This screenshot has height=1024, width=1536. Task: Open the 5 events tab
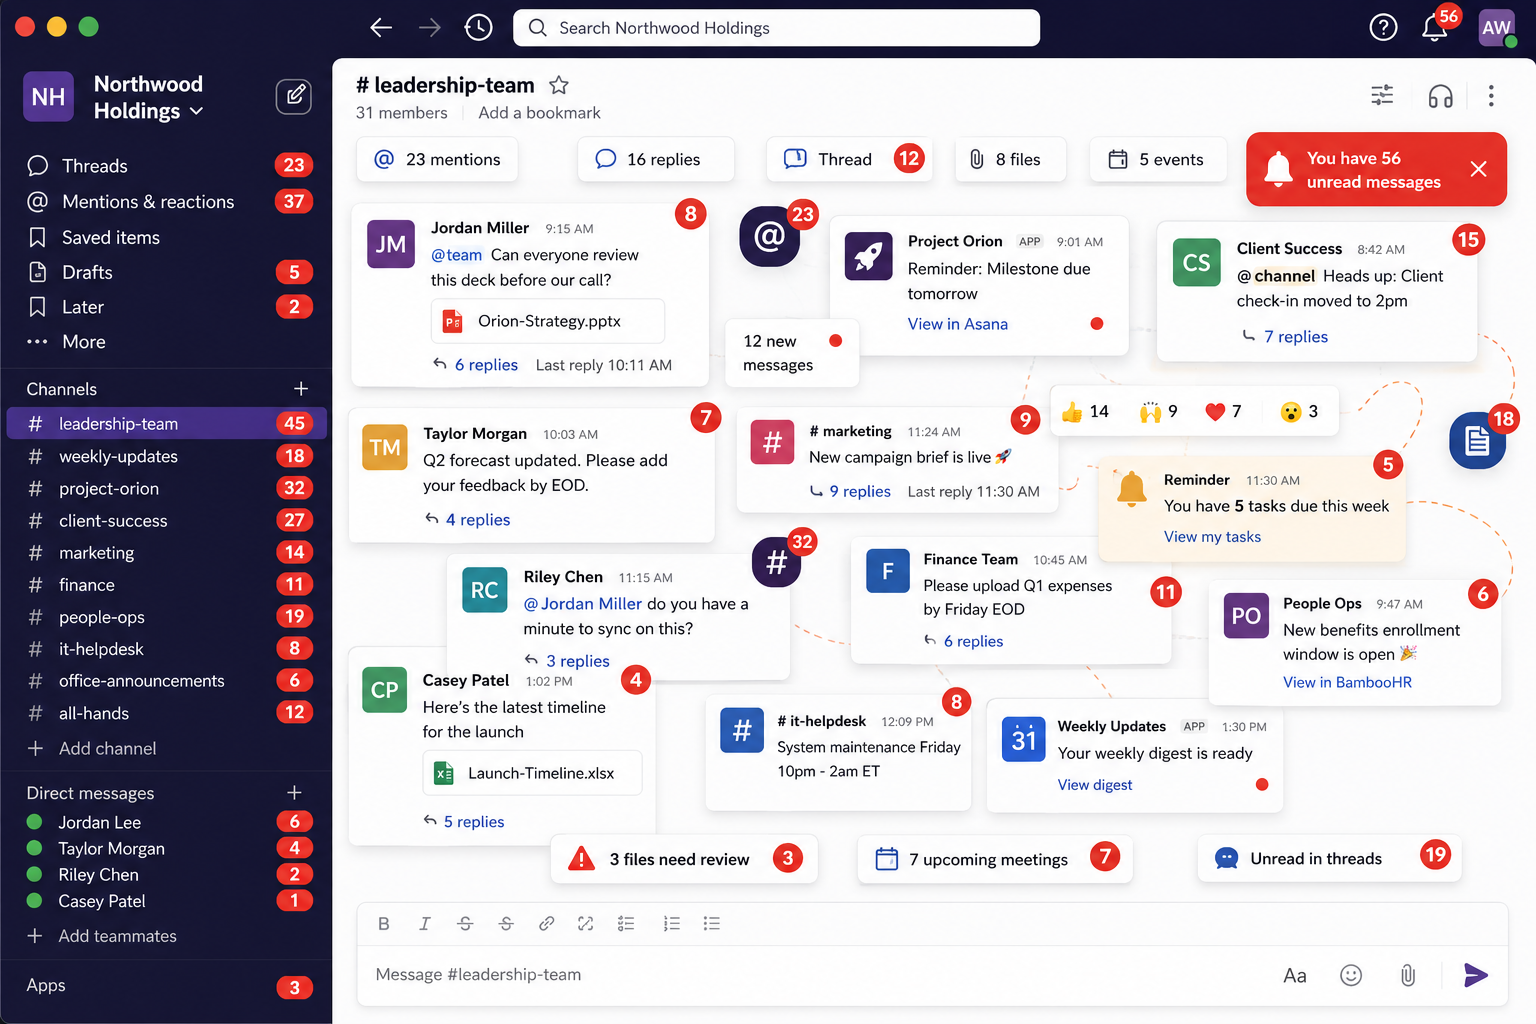coord(1158,159)
